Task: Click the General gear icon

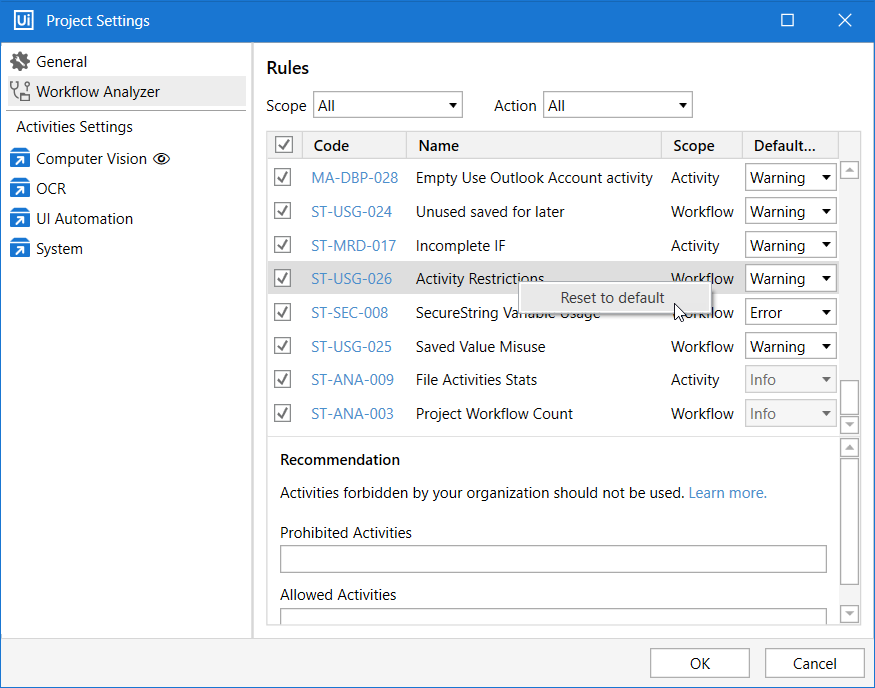Action: (x=20, y=62)
